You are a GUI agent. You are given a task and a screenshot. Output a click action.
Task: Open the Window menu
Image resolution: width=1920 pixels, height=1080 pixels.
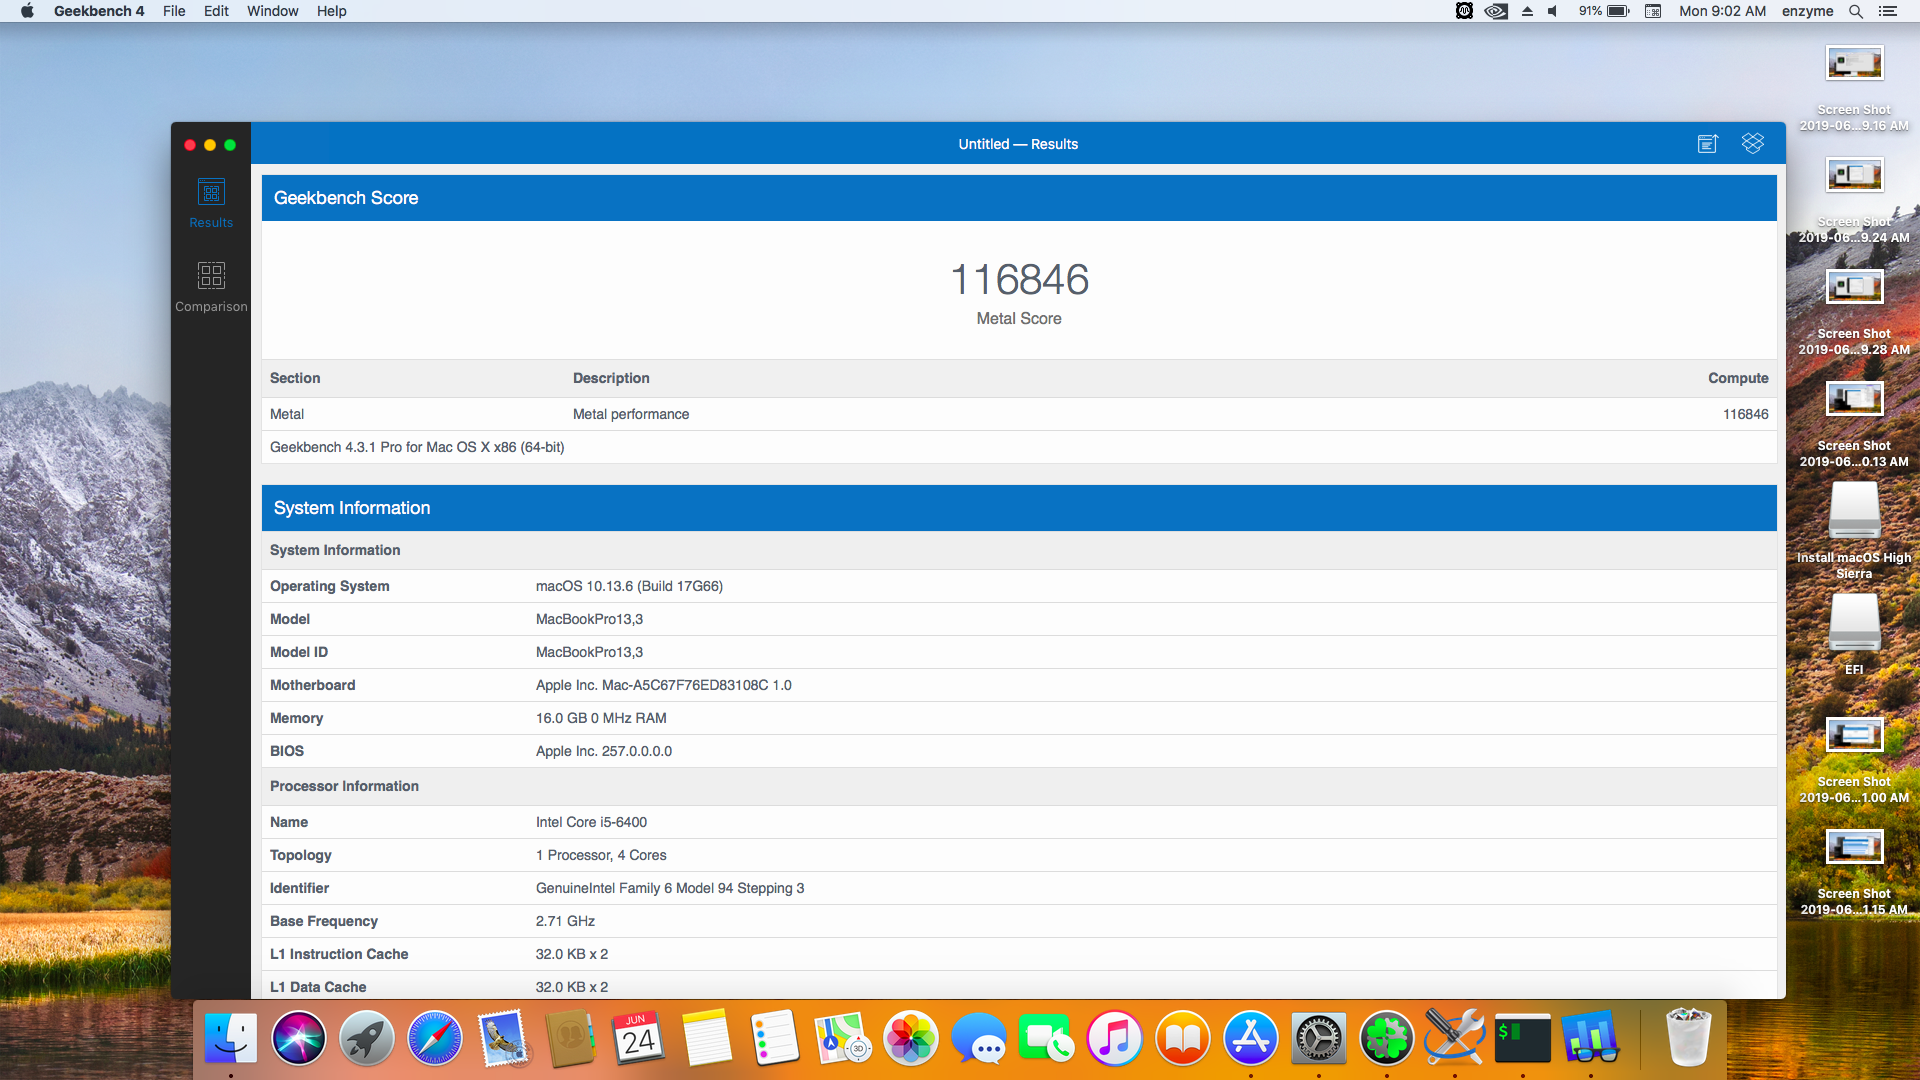pyautogui.click(x=272, y=11)
